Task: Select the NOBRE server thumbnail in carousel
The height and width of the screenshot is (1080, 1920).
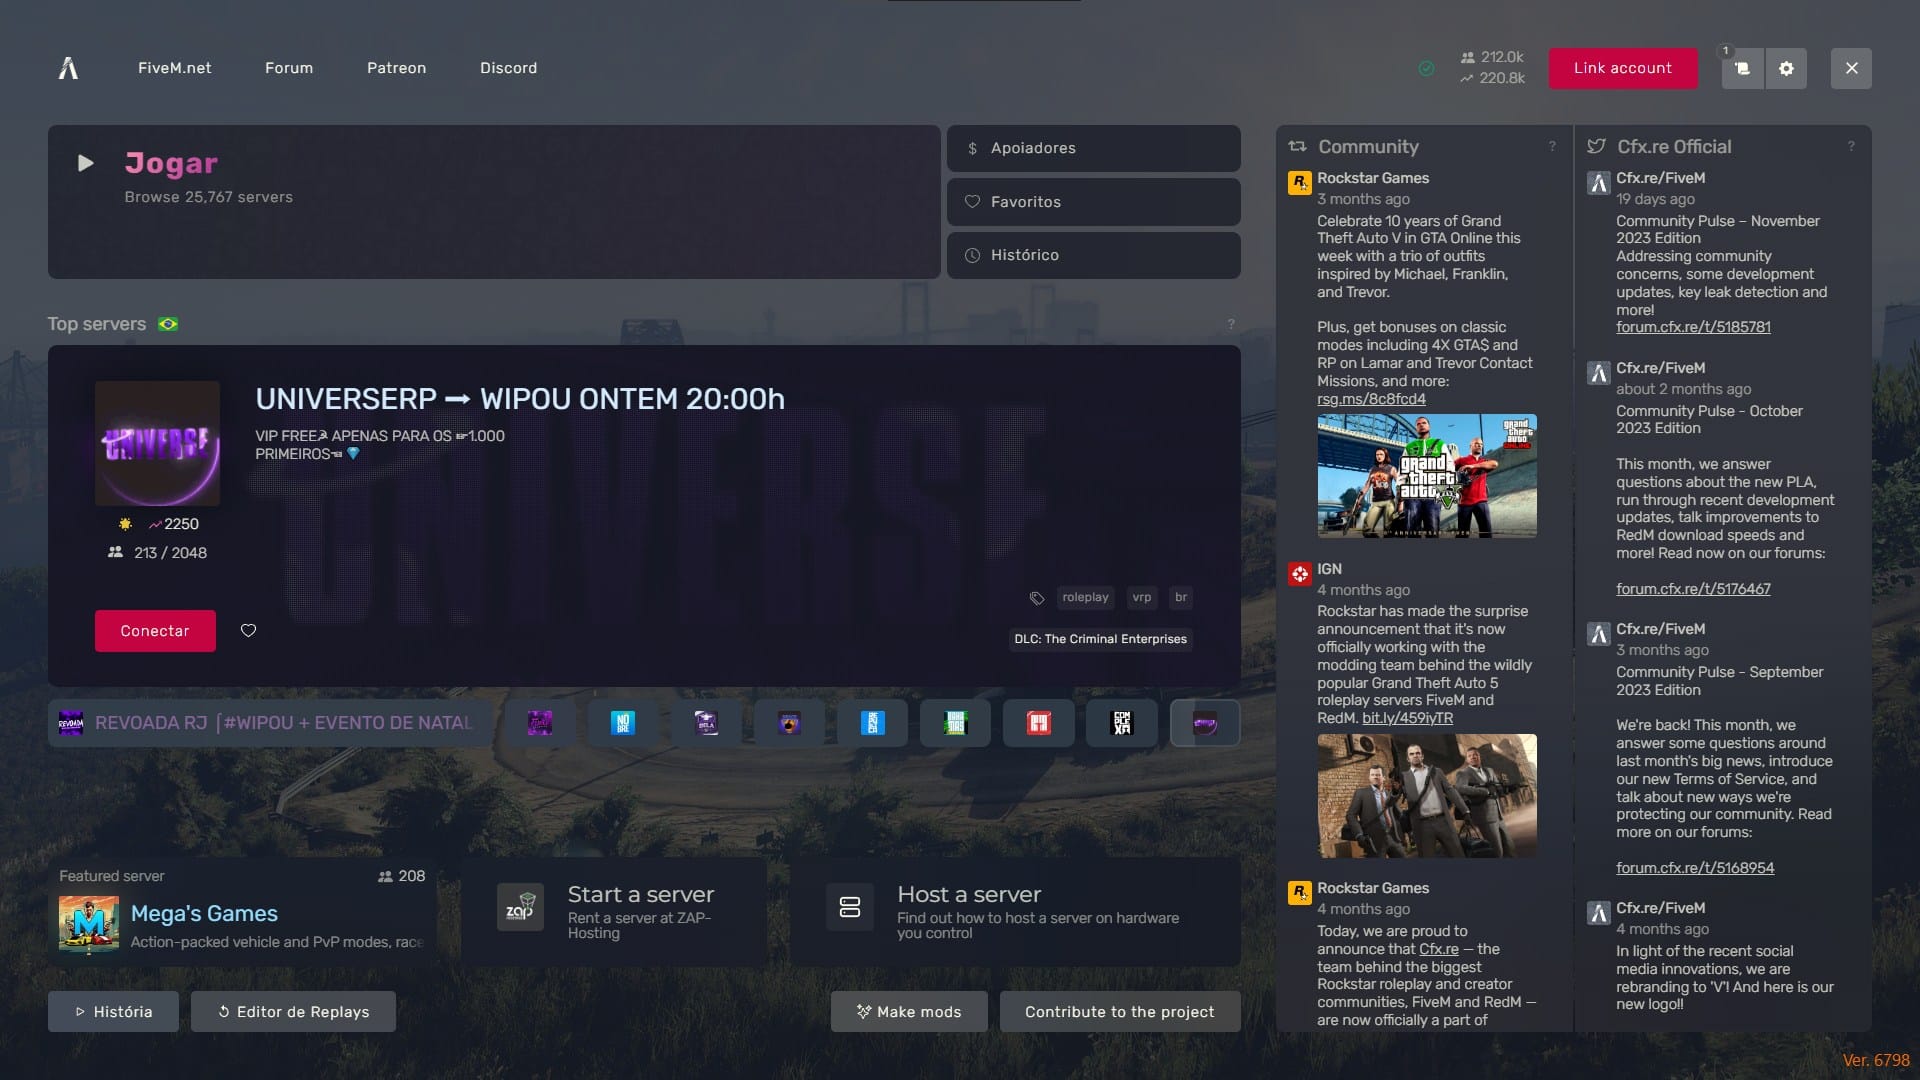Action: tap(622, 722)
